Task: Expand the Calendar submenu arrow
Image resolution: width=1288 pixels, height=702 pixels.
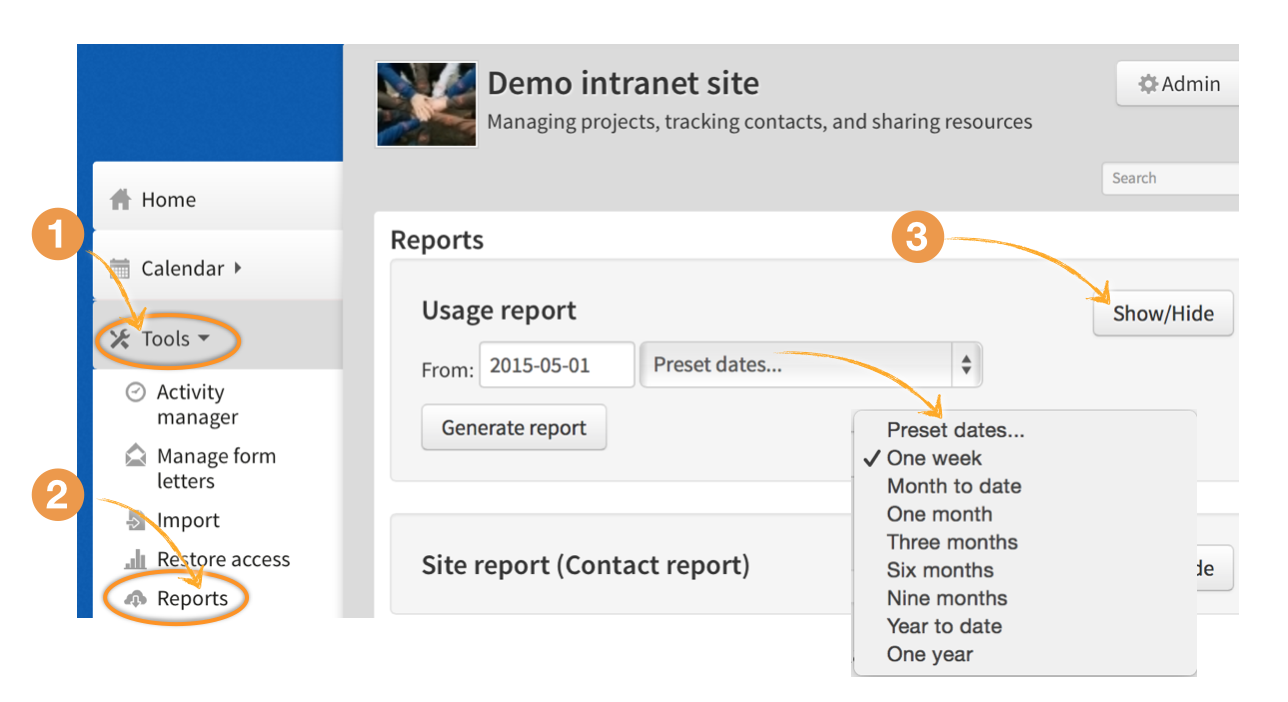Action: pyautogui.click(x=237, y=268)
